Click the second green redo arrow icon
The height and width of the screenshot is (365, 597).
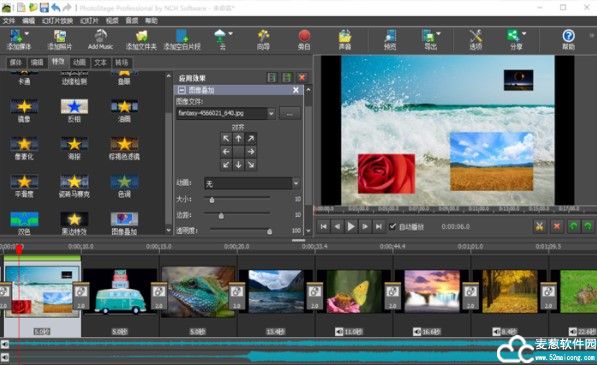click(x=588, y=226)
